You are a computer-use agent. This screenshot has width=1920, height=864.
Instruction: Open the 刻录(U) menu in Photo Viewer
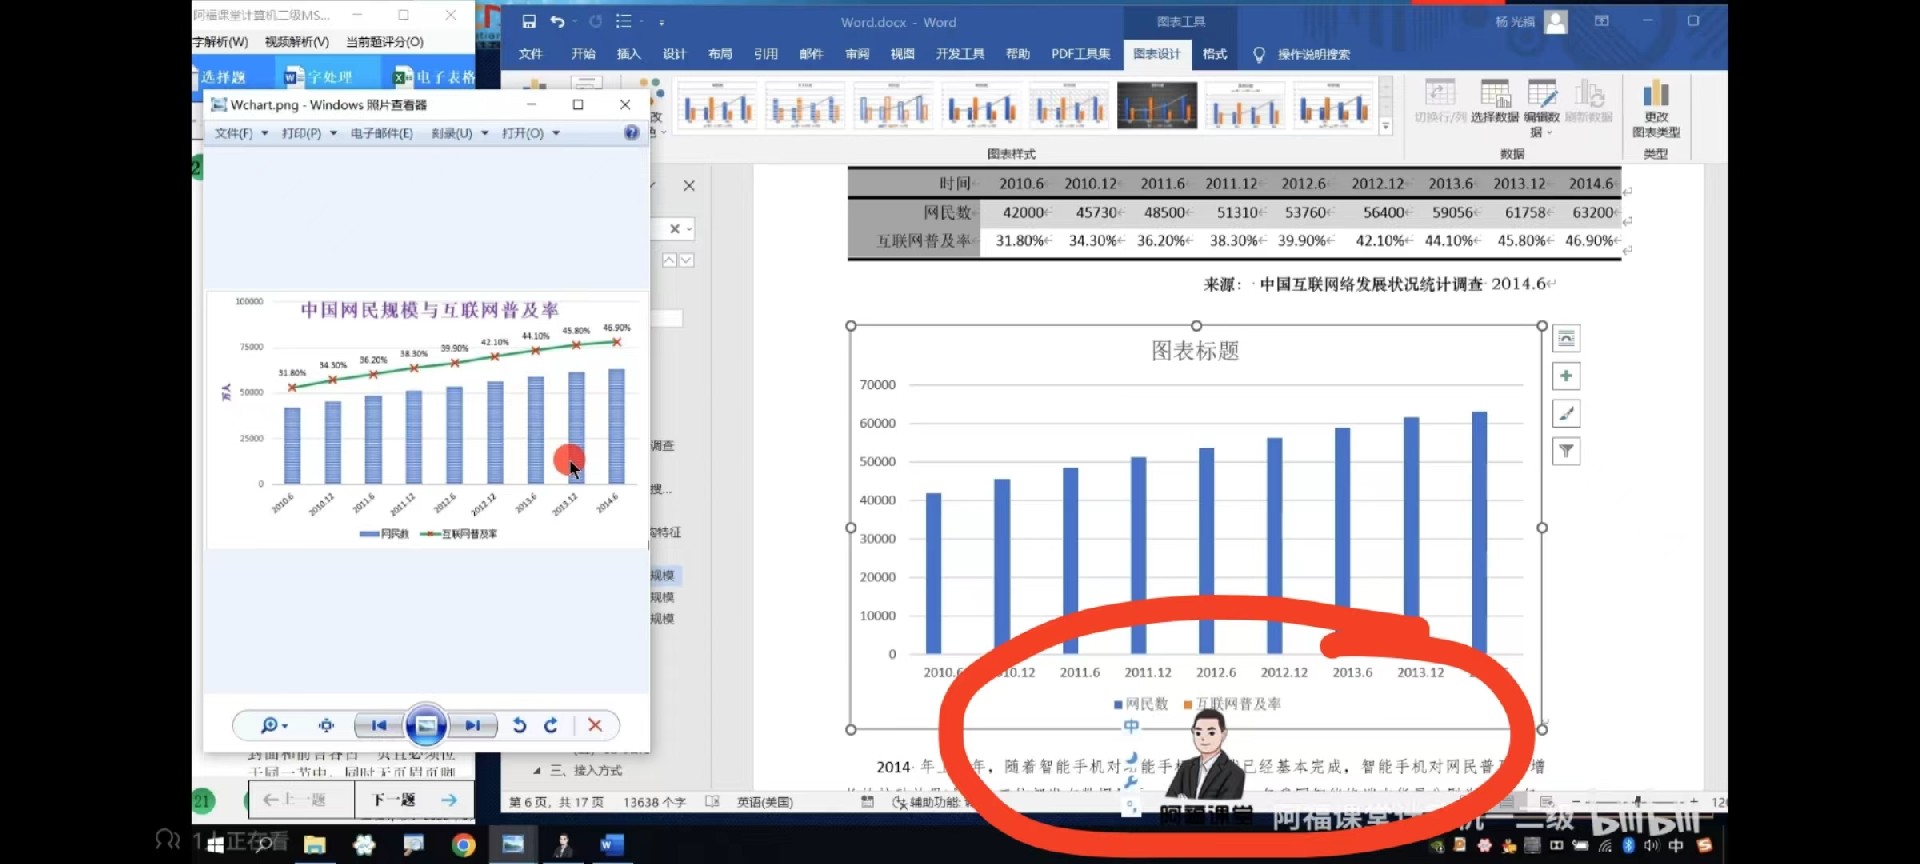tap(460, 133)
